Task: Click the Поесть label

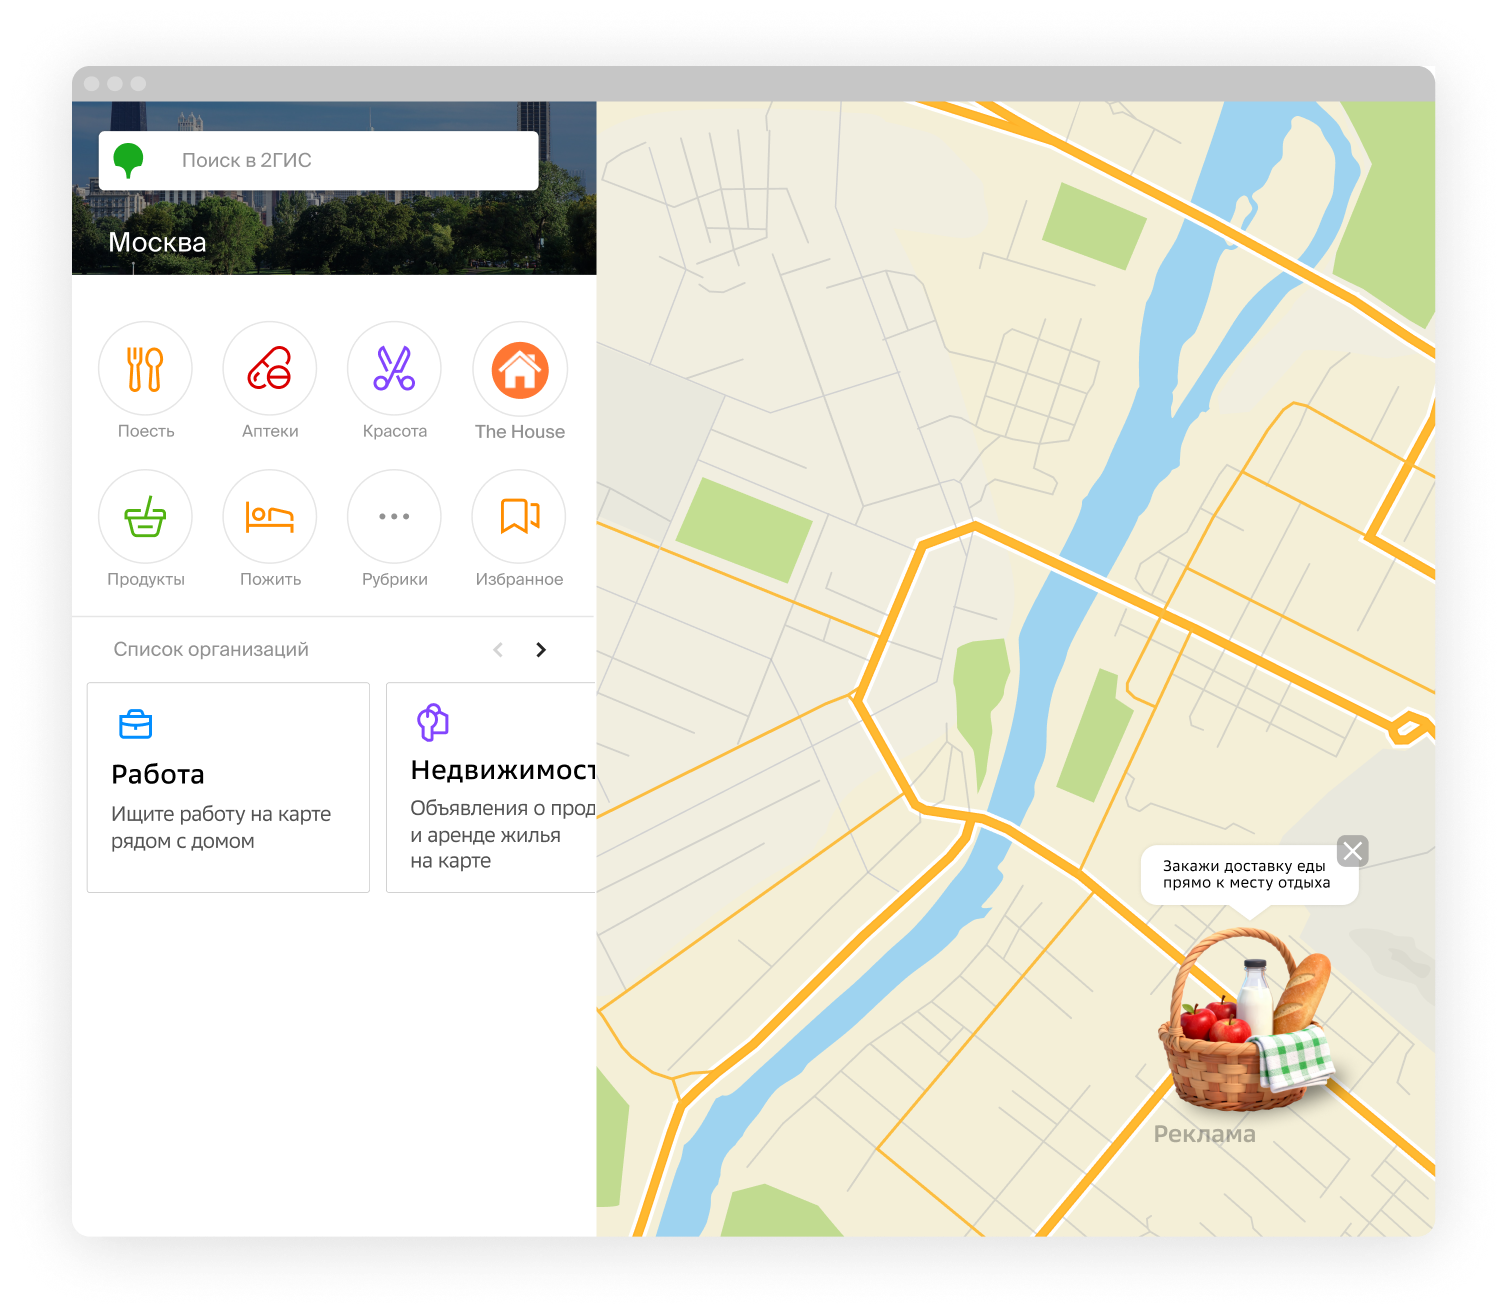Action: [146, 431]
